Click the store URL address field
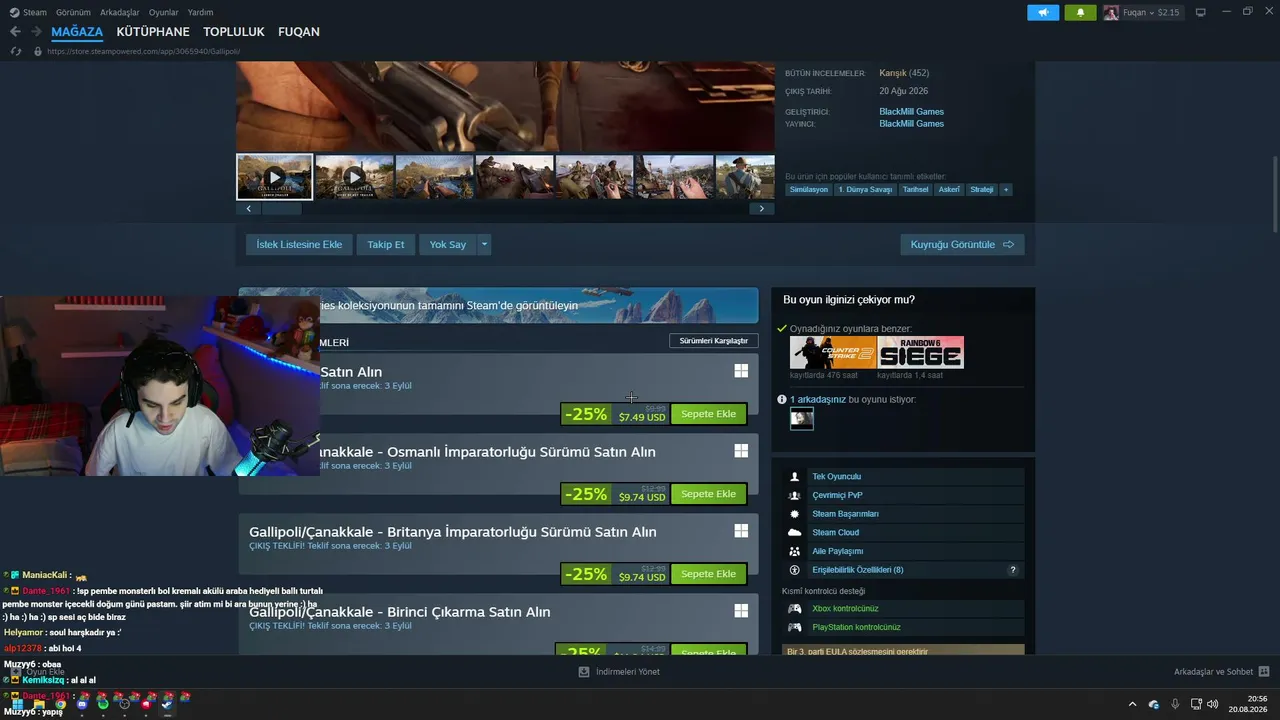1280x720 pixels. point(145,51)
